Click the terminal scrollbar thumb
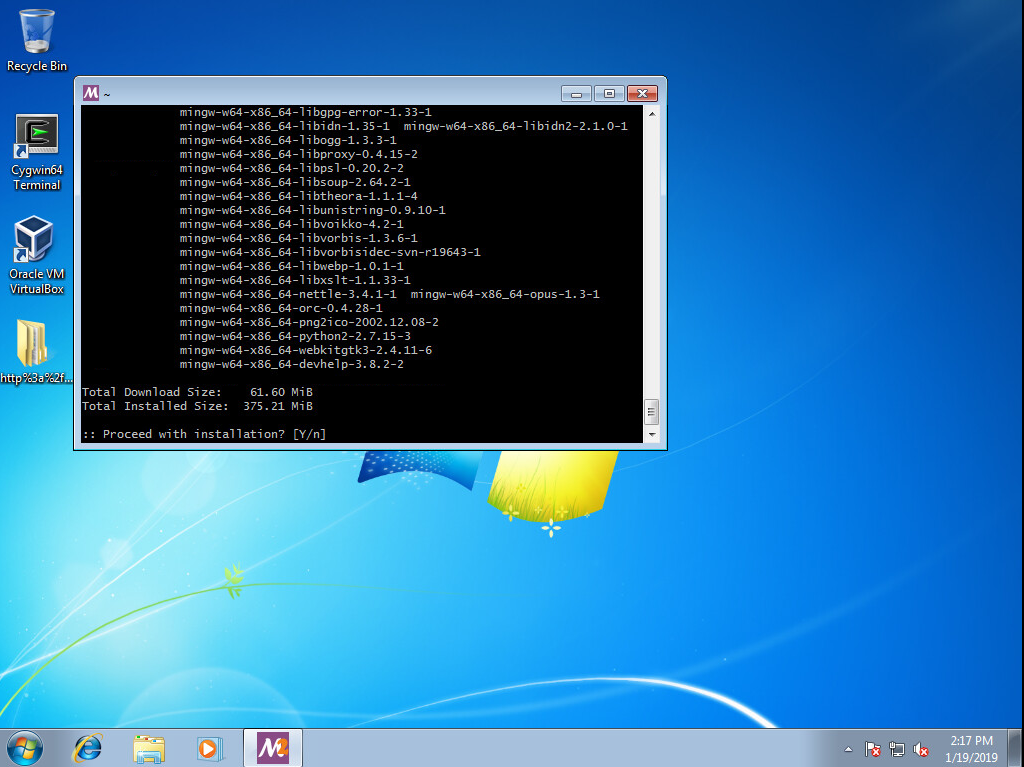1024x767 pixels. click(x=652, y=411)
